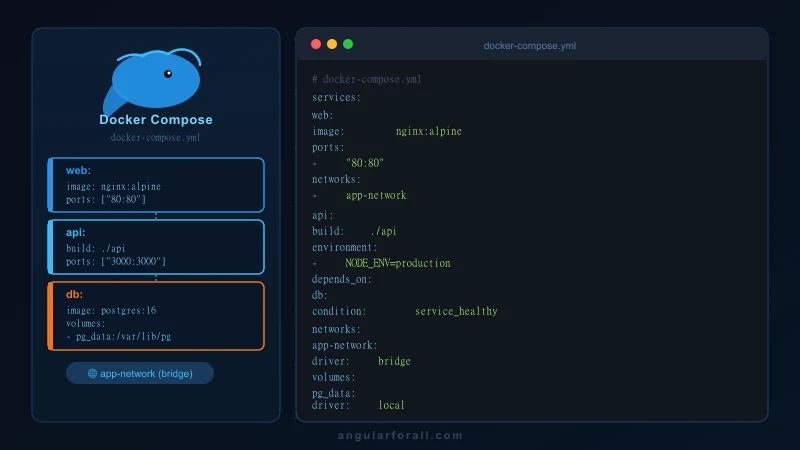
Task: Click the 'volumes:' key in code window
Action: (x=334, y=377)
